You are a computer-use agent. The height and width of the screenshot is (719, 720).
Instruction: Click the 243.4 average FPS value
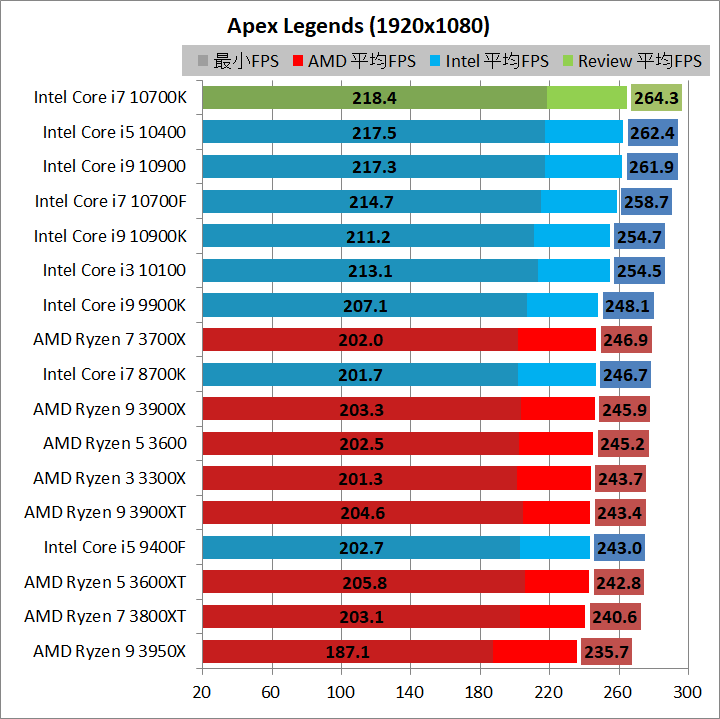pos(620,513)
